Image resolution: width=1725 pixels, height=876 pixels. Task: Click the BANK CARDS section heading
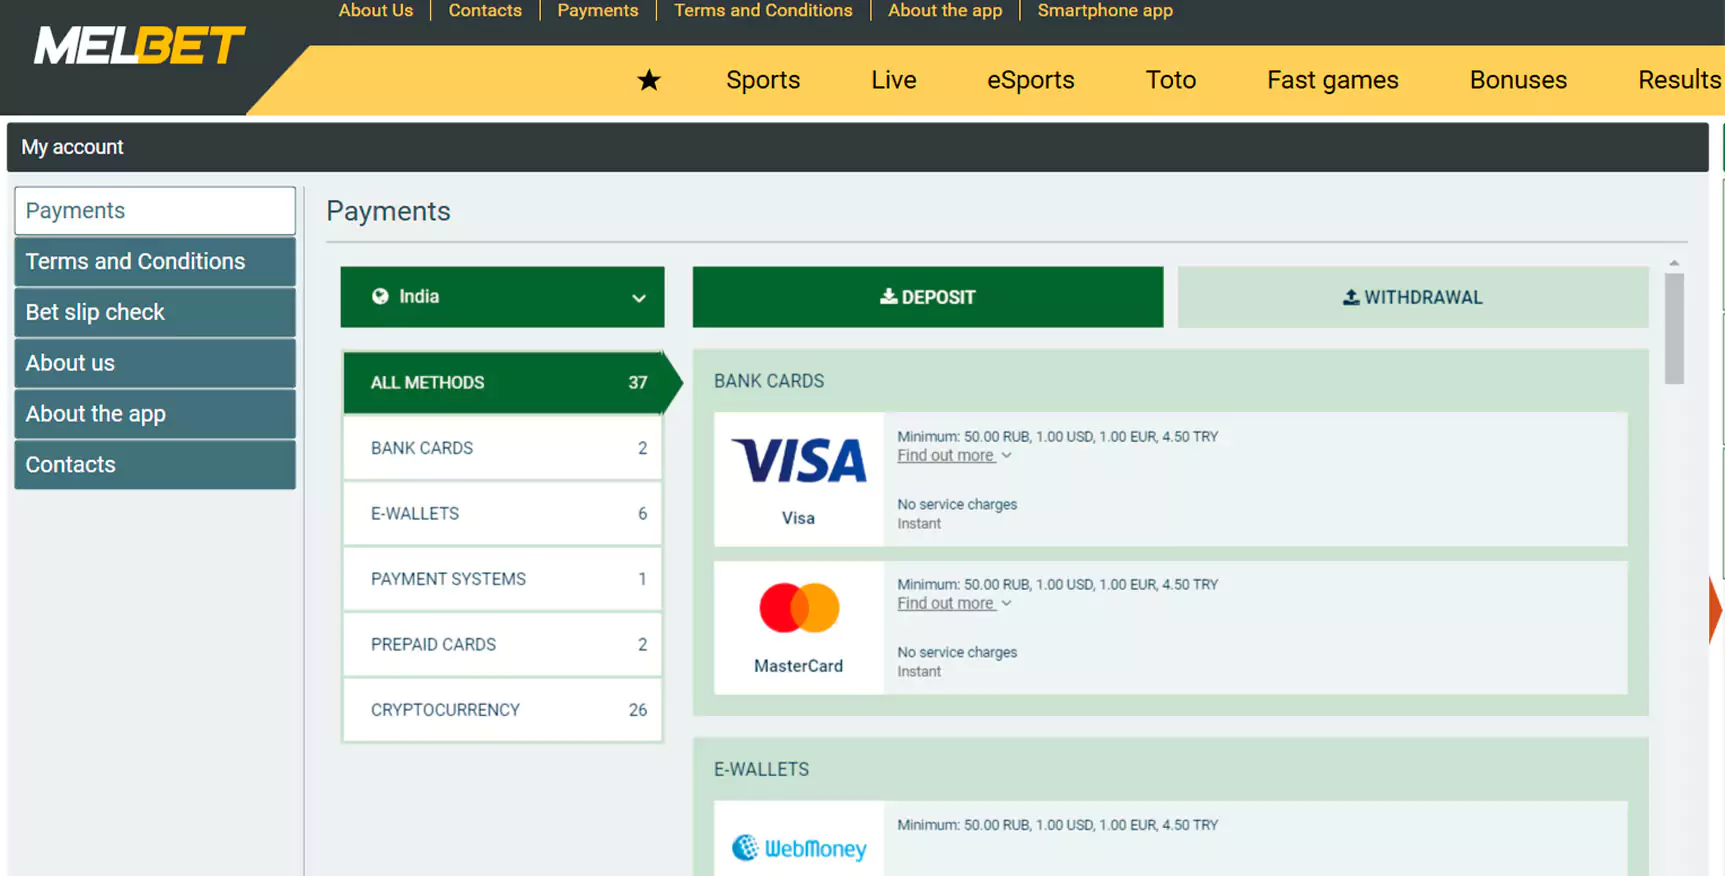(769, 381)
